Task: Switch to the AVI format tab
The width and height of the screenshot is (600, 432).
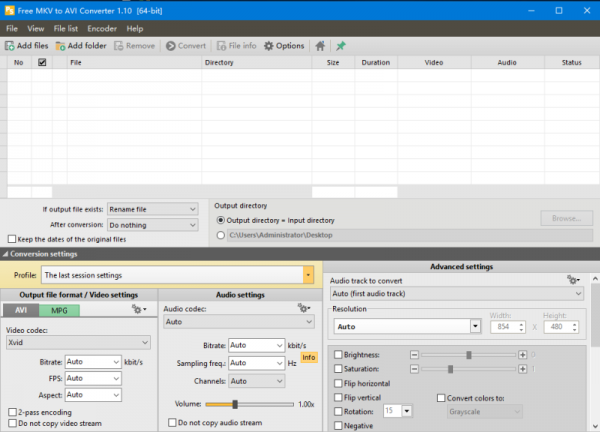Action: (x=21, y=310)
